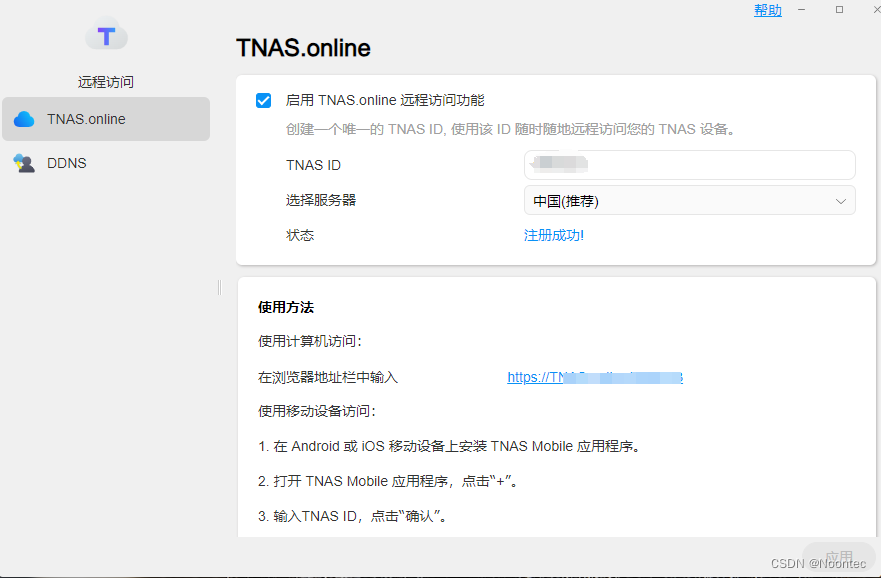Expand the server dropdown chevron arrow
Image resolution: width=881 pixels, height=578 pixels.
click(x=841, y=201)
